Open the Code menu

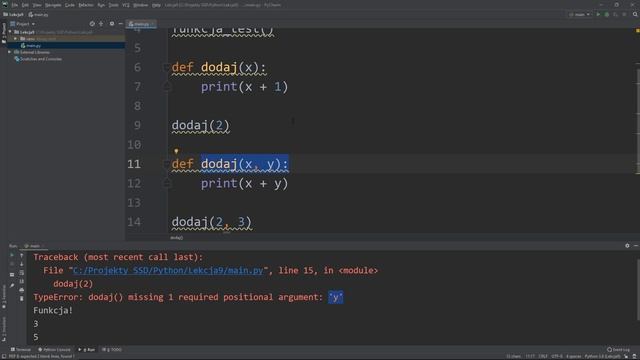(70, 5)
